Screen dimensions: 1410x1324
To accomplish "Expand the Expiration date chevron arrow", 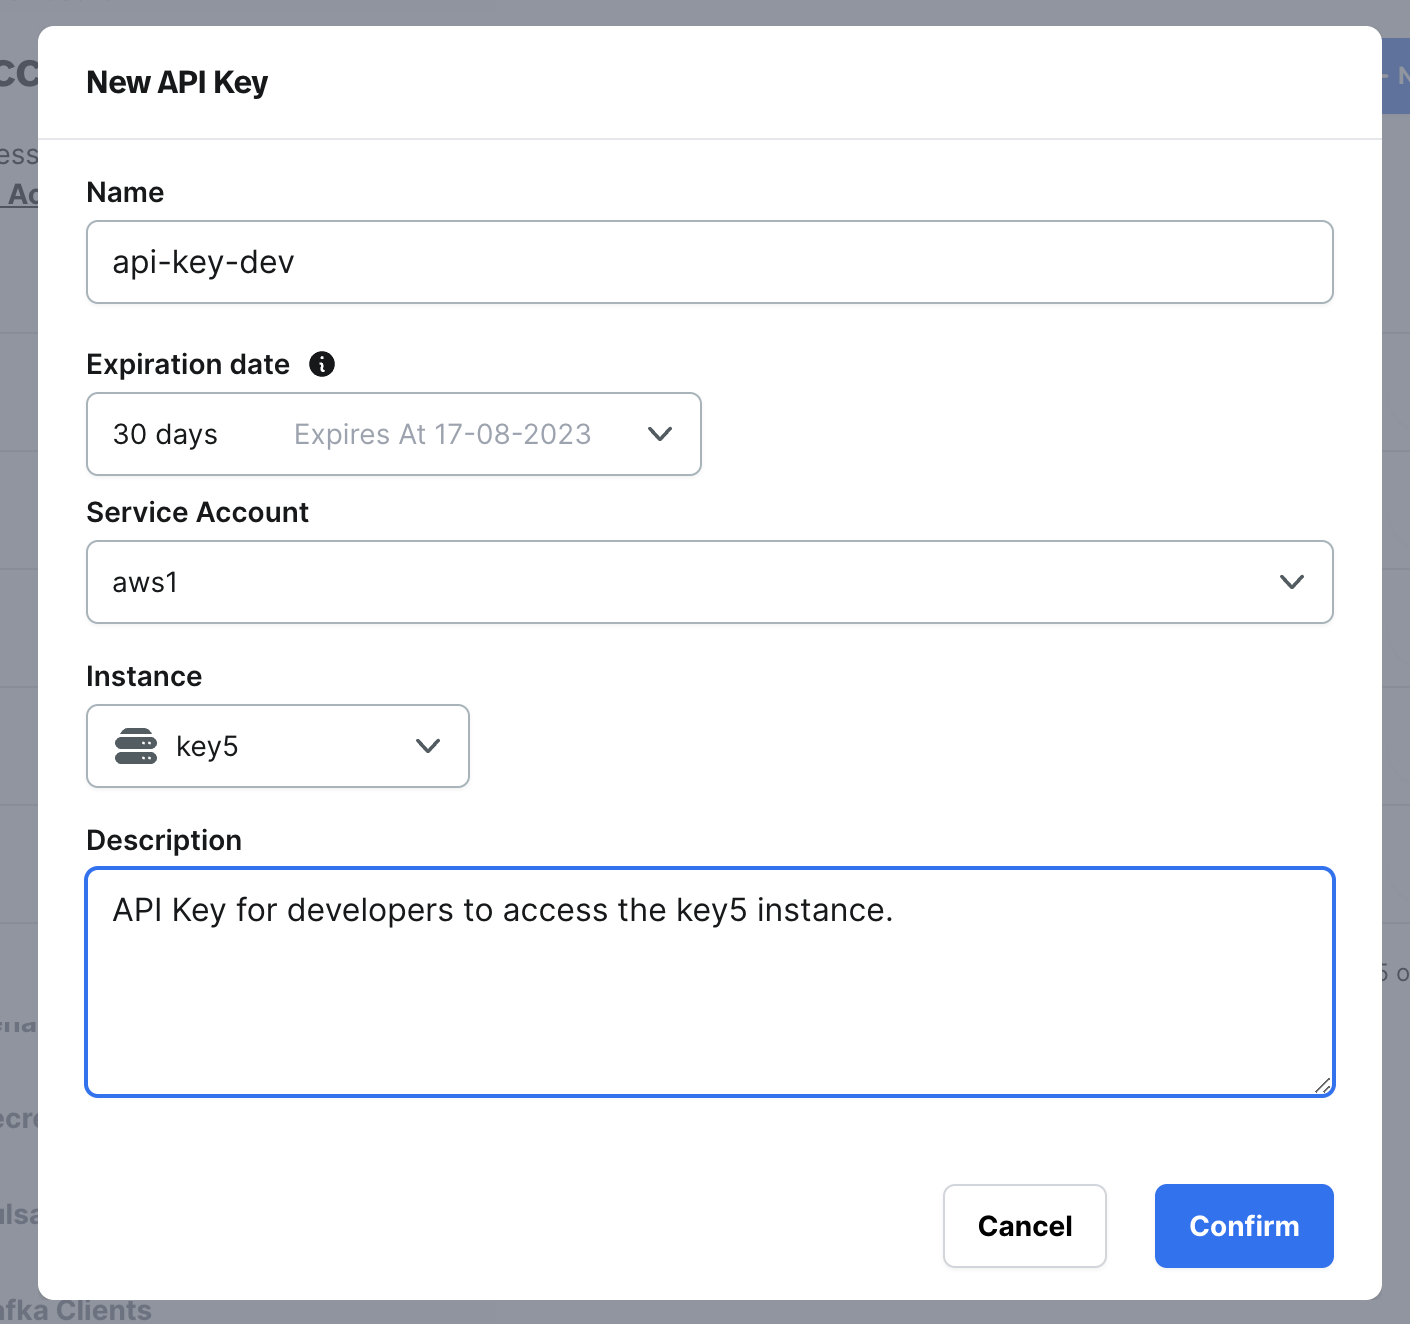I will pyautogui.click(x=659, y=434).
